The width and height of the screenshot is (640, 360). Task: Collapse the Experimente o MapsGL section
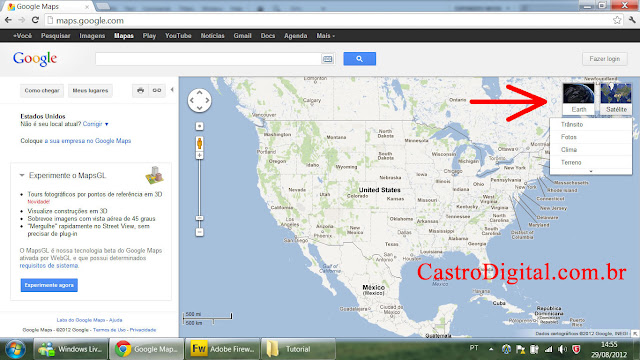coord(22,176)
